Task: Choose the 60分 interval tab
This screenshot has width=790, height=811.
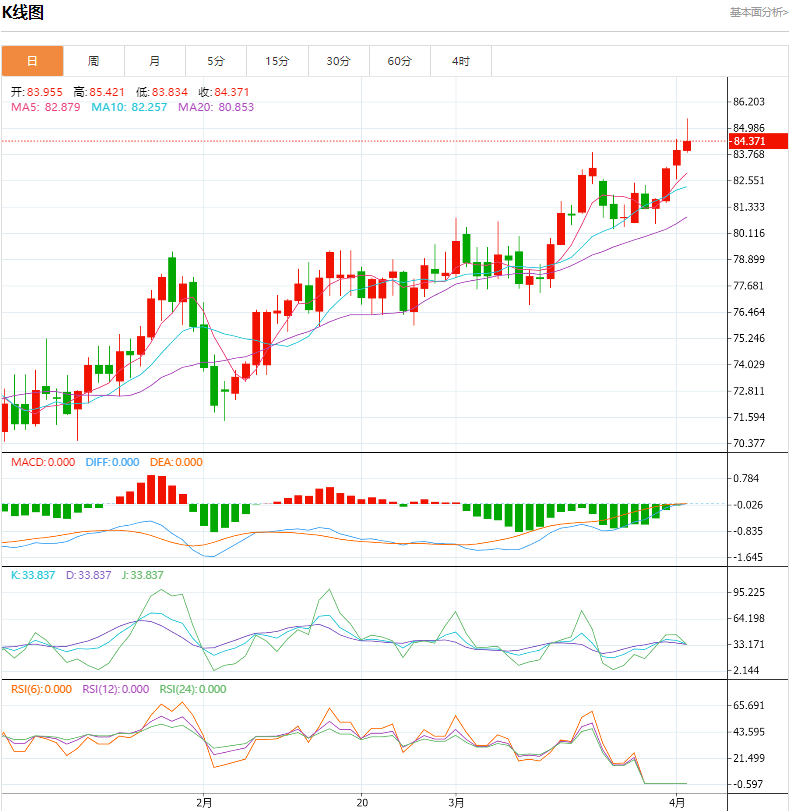Action: point(399,61)
